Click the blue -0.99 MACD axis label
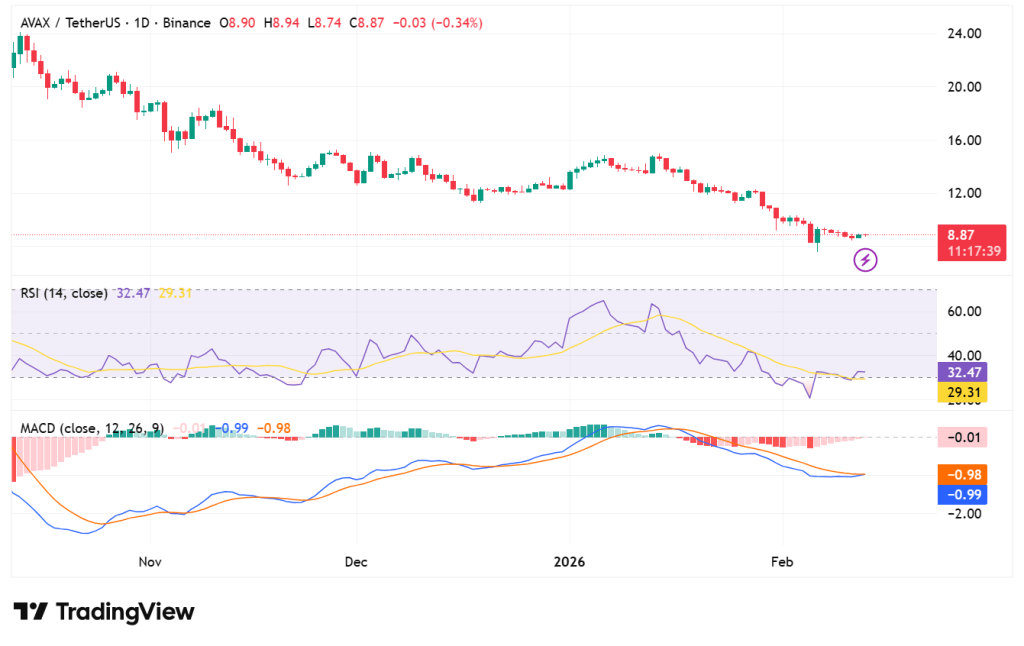 pyautogui.click(x=963, y=494)
